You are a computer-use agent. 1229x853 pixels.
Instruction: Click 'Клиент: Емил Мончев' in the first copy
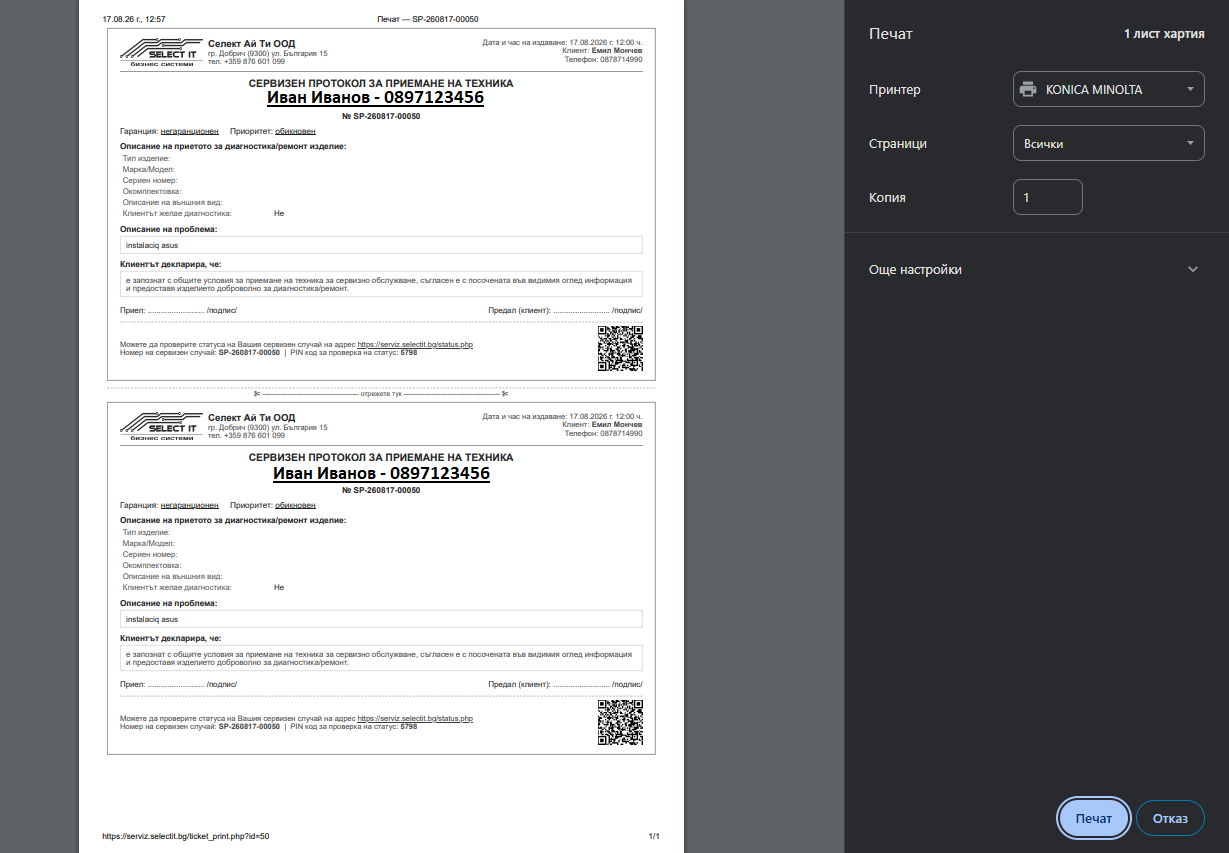[603, 51]
